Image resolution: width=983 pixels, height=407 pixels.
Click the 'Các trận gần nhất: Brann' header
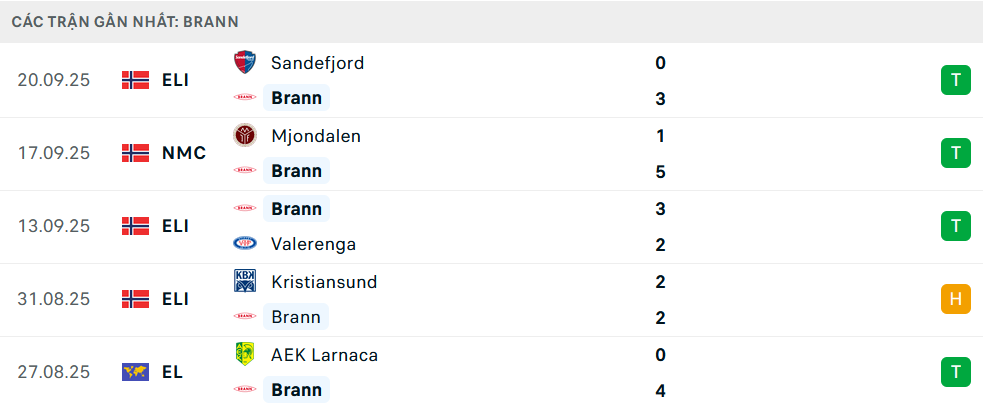click(x=125, y=21)
